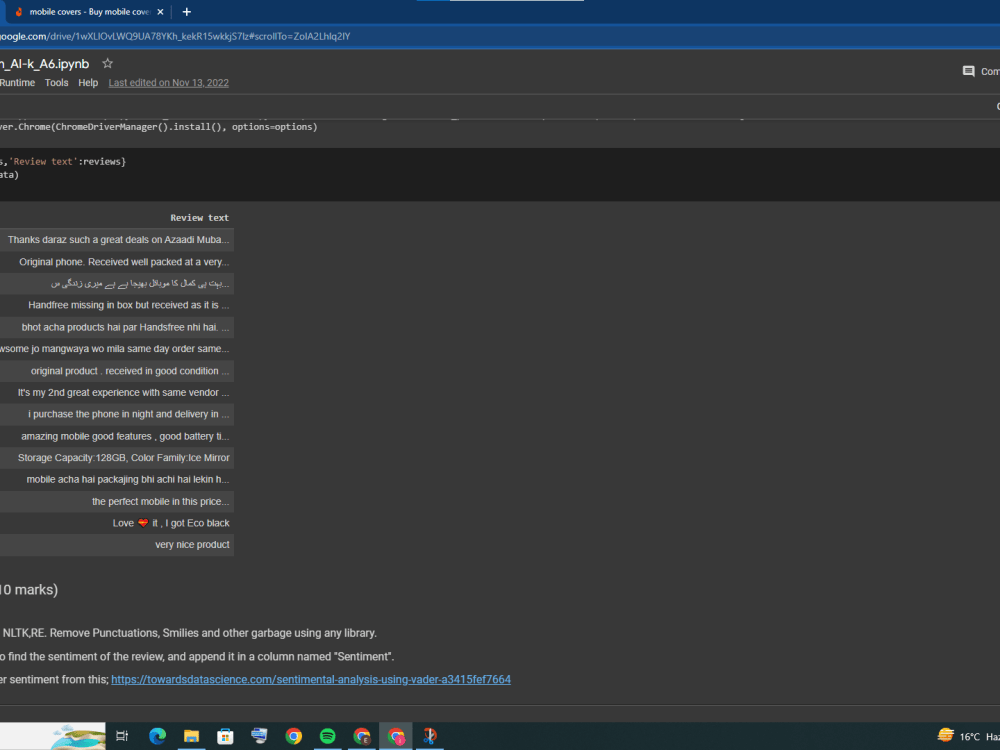Open the weather widget showing 16°C

[968, 736]
